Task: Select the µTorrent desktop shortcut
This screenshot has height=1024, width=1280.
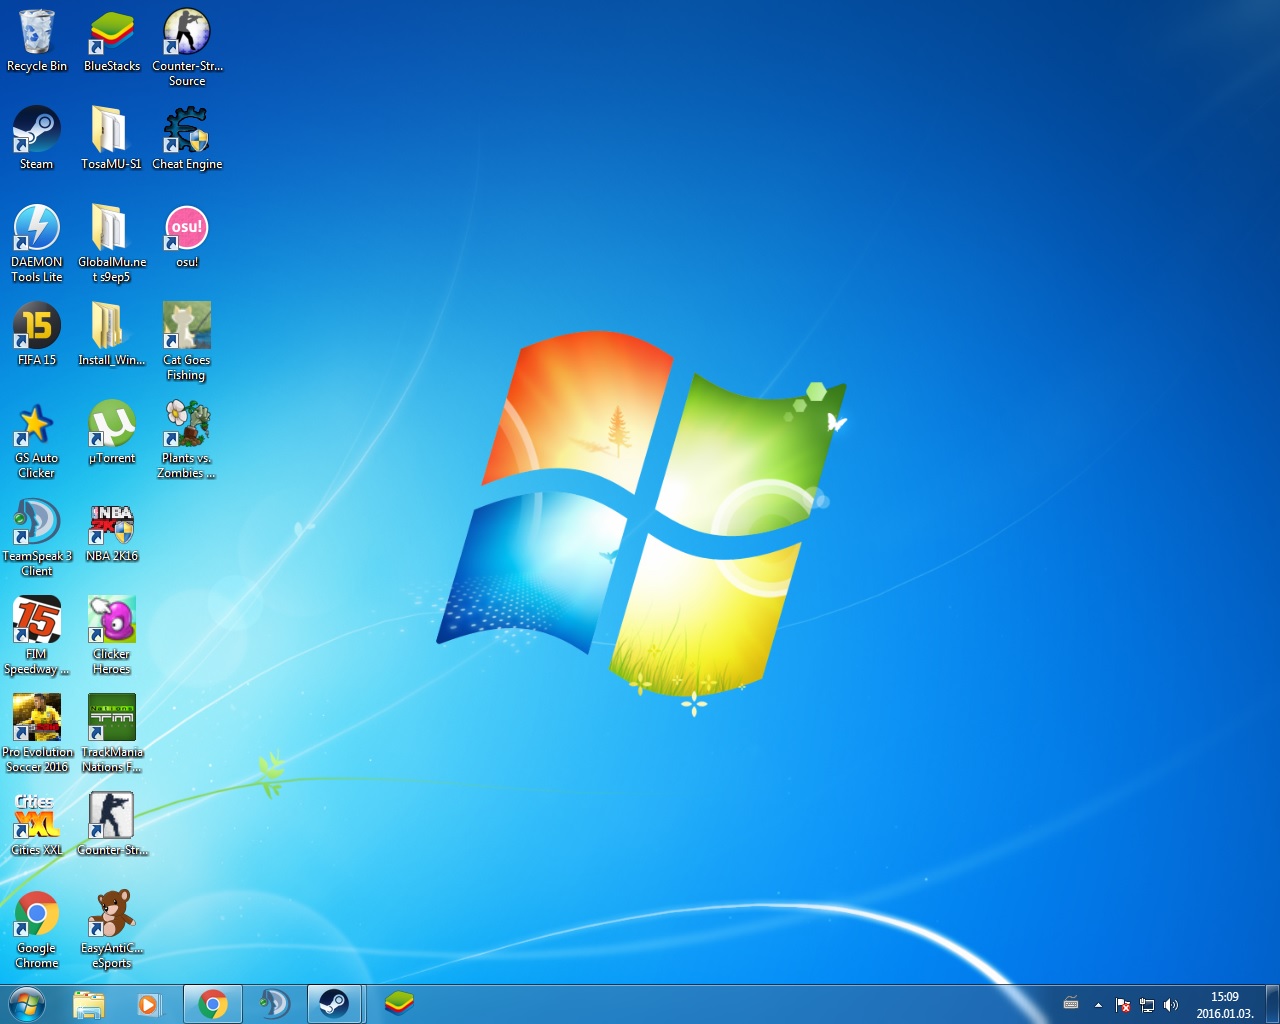Action: point(112,433)
